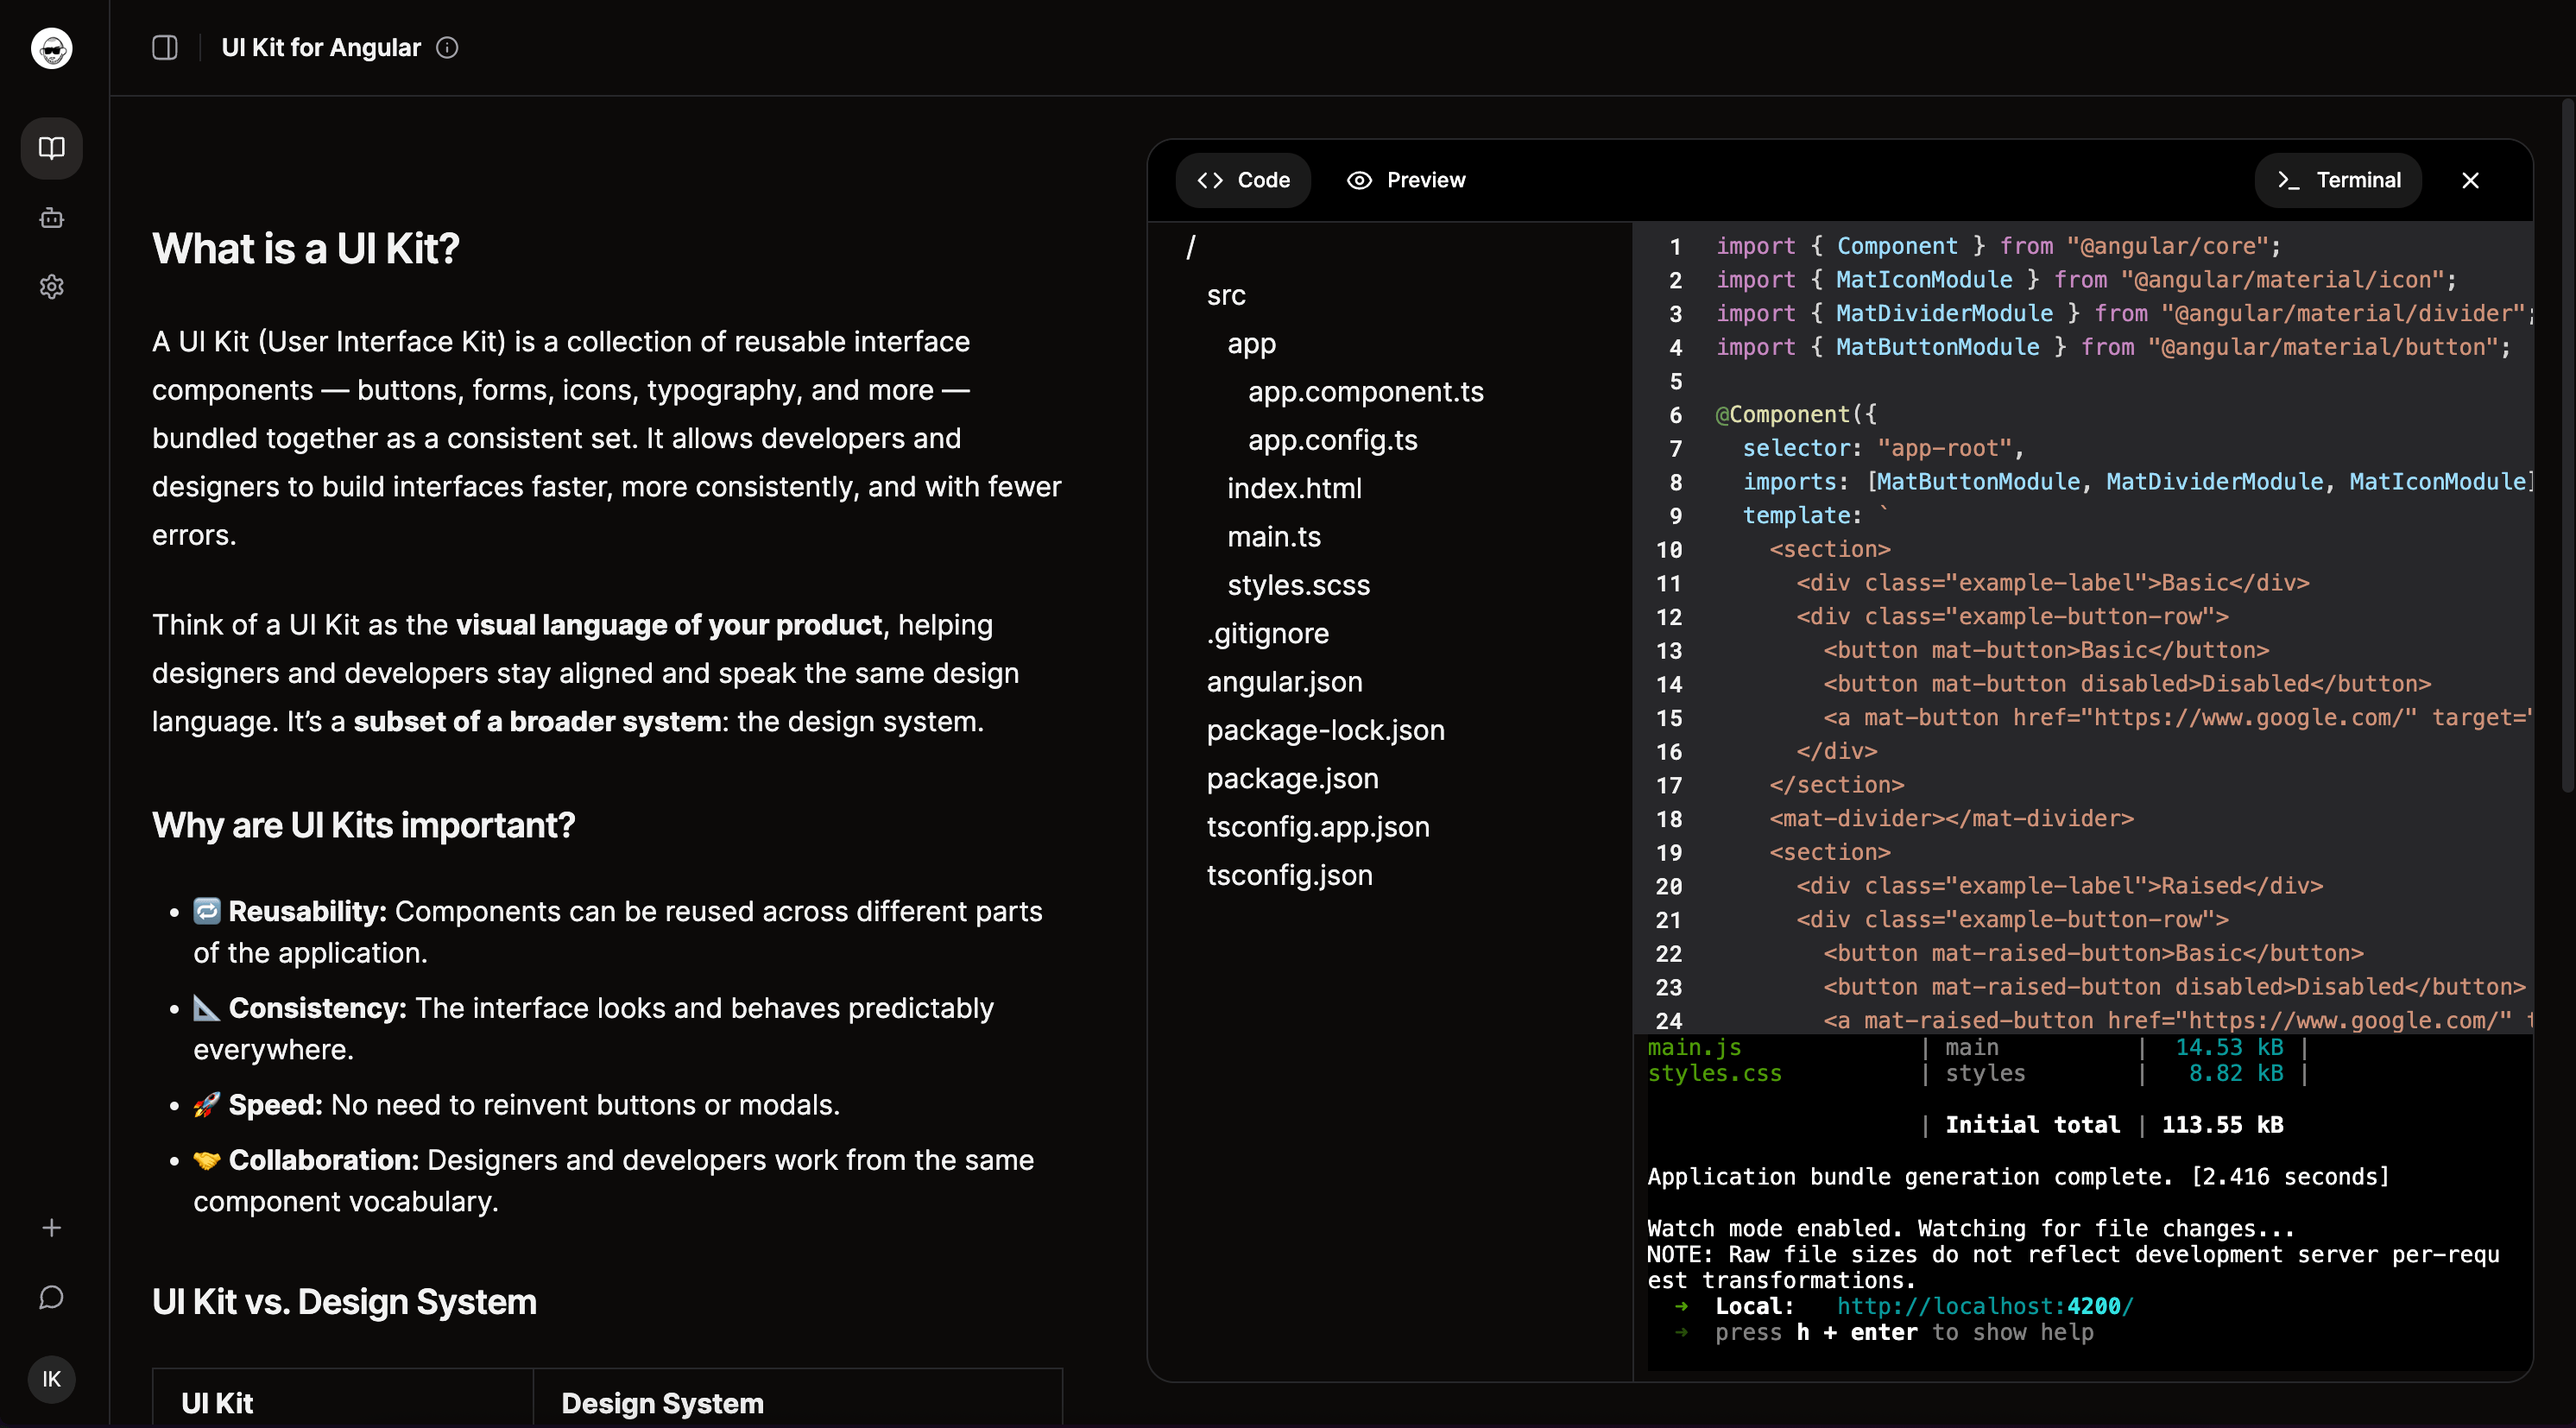This screenshot has width=2576, height=1428.
Task: Click code line 6 '@Component({'
Action: pyautogui.click(x=1796, y=414)
